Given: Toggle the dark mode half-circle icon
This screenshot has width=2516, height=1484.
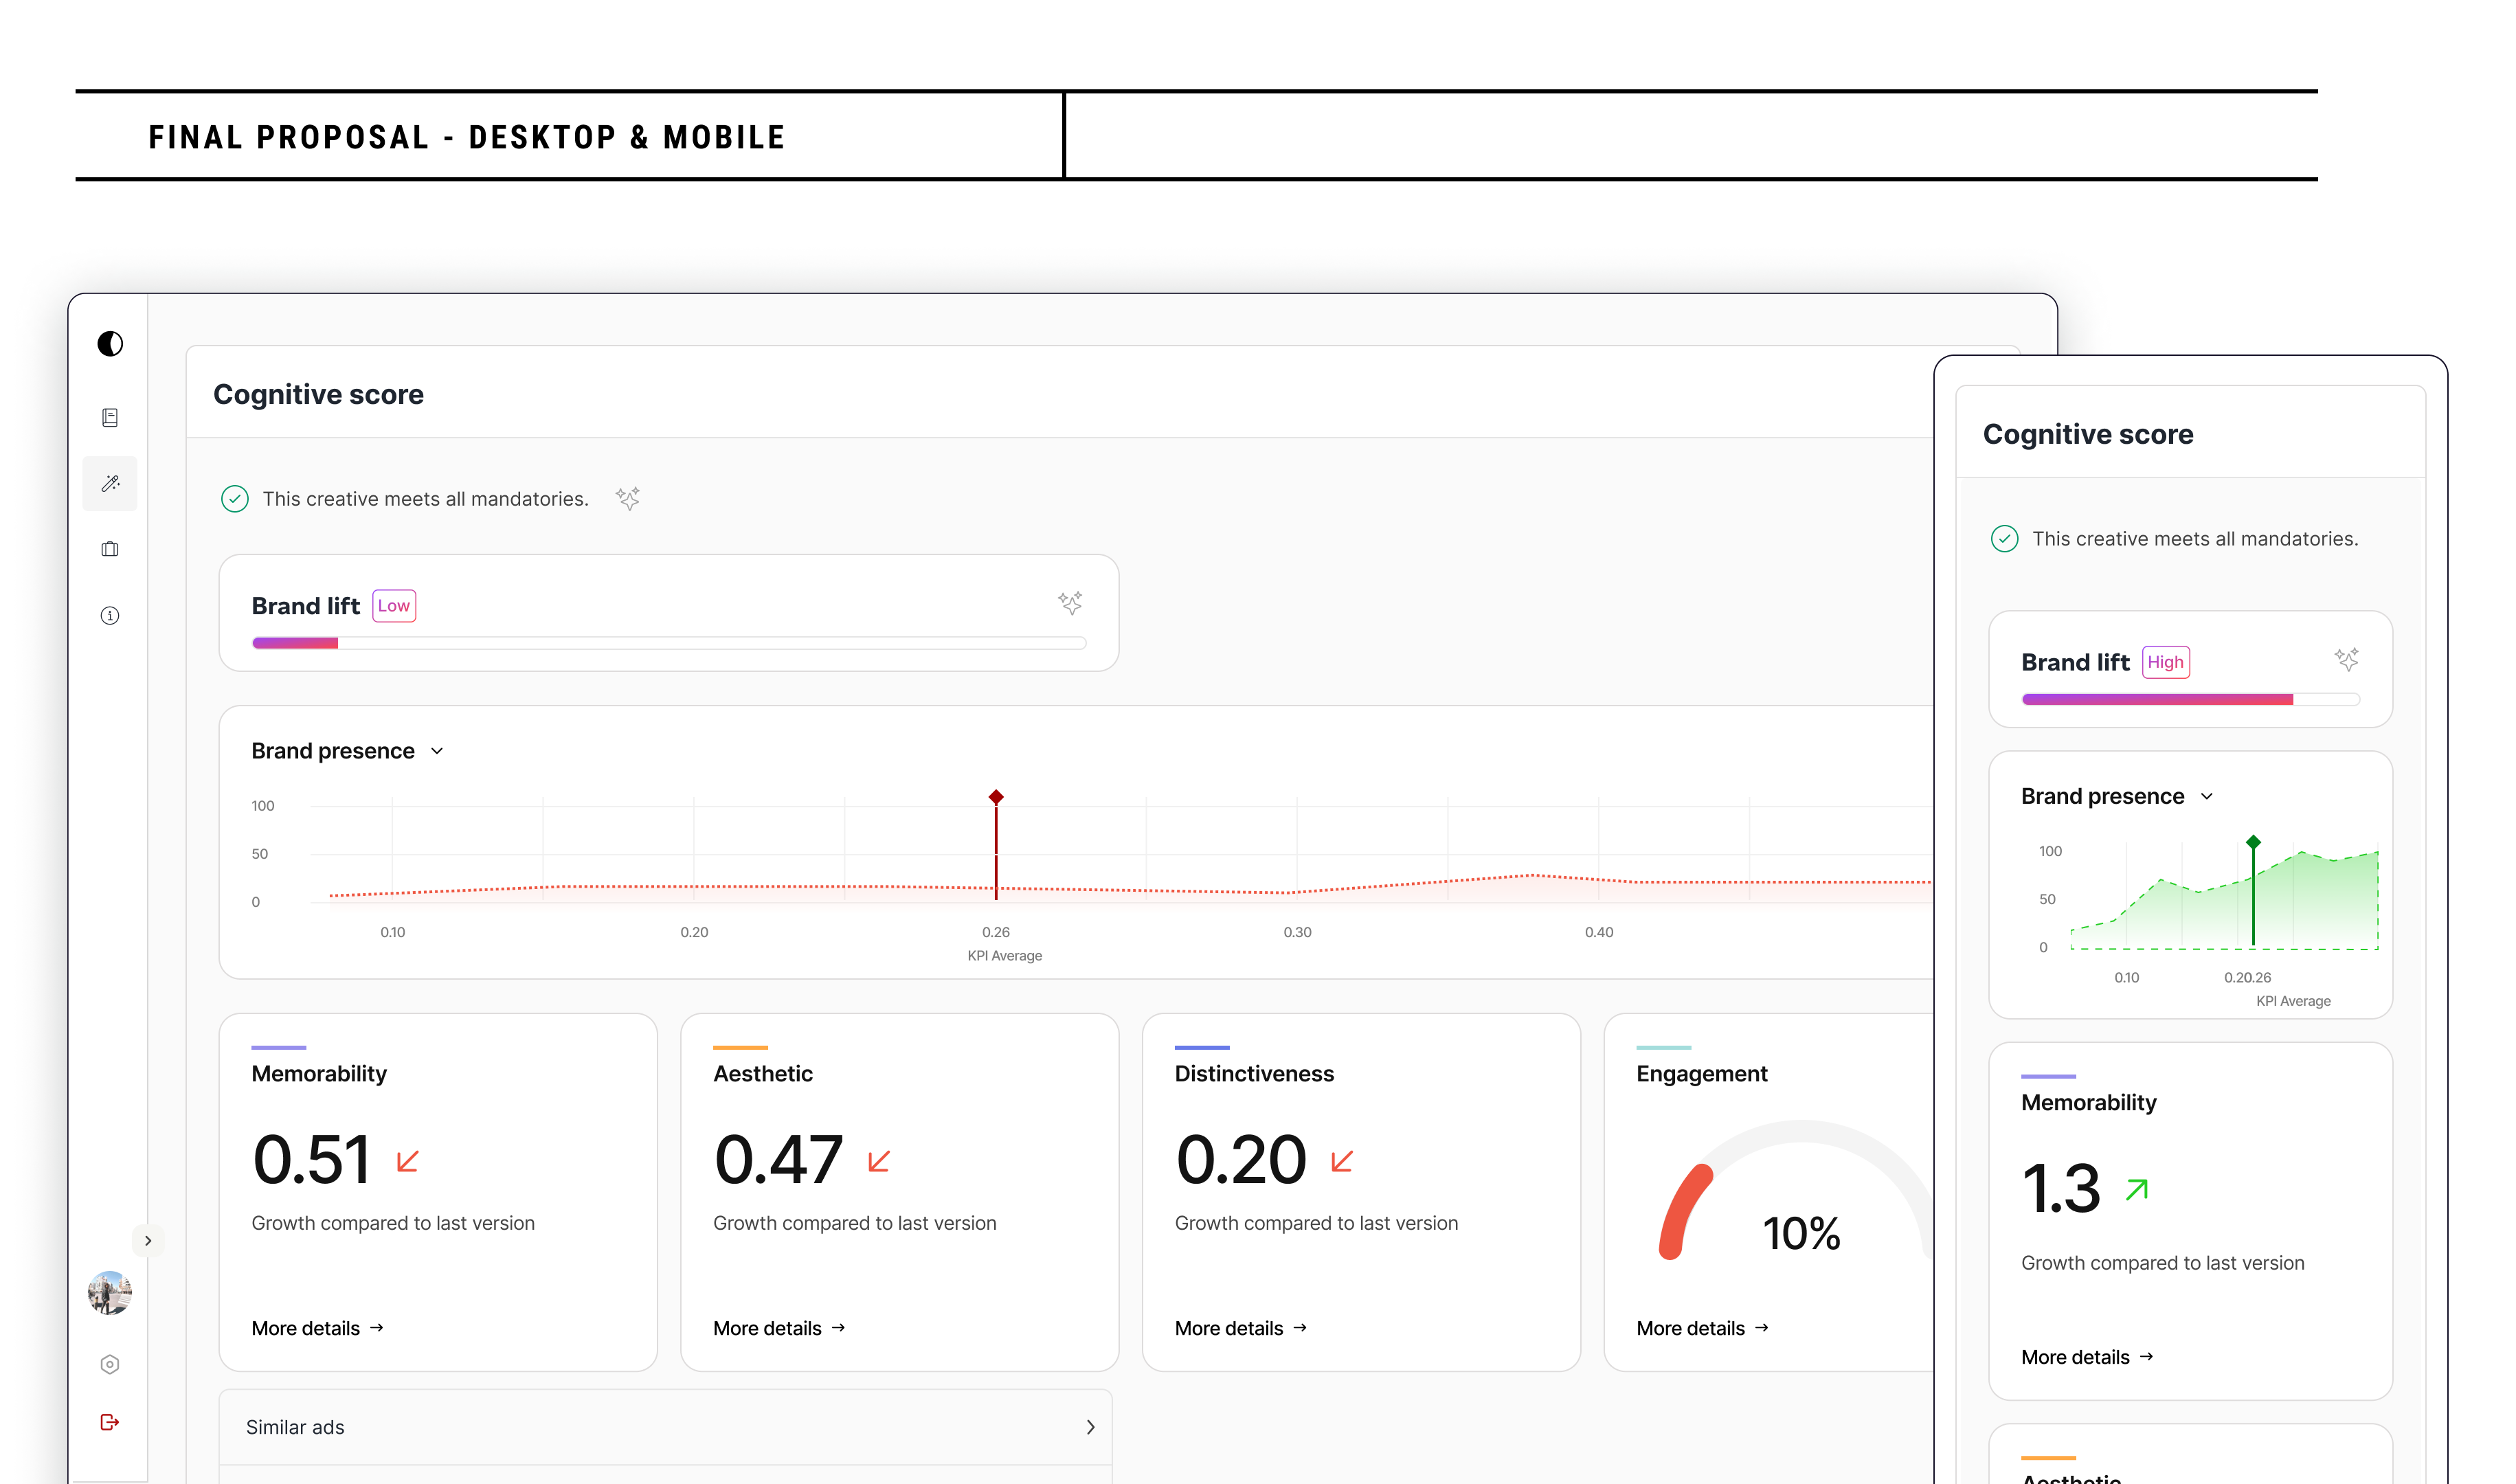Looking at the screenshot, I should [110, 344].
